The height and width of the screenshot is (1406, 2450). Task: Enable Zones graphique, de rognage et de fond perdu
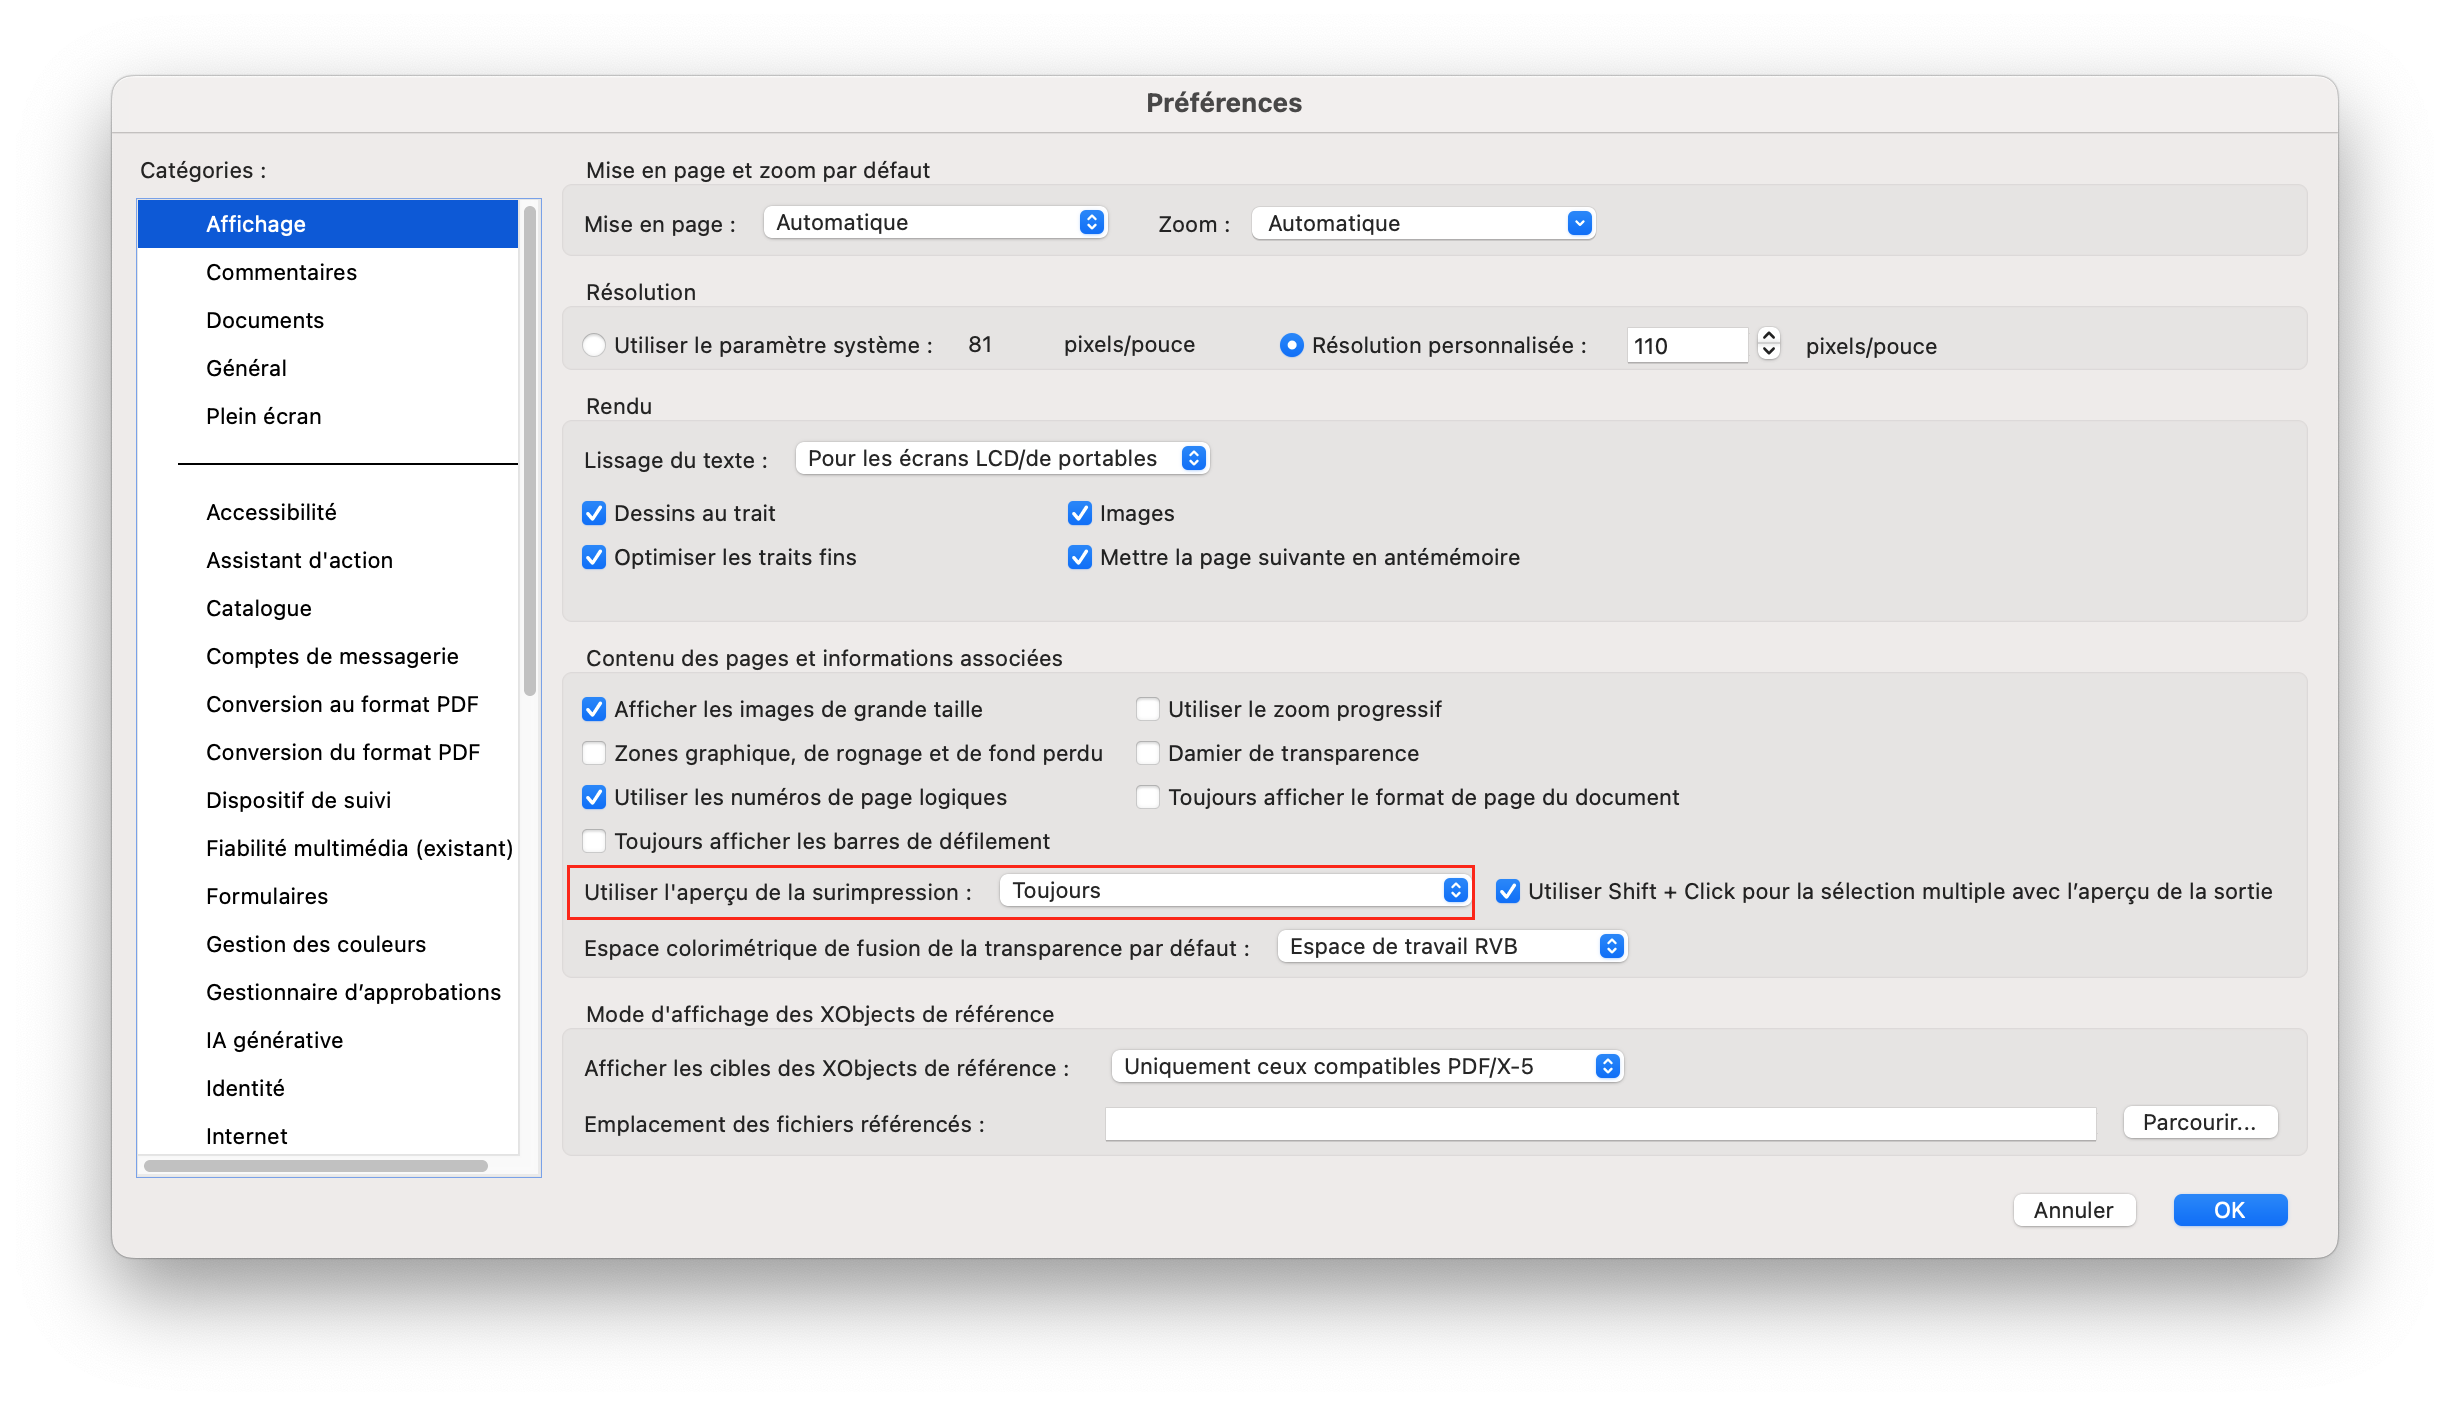click(x=594, y=753)
